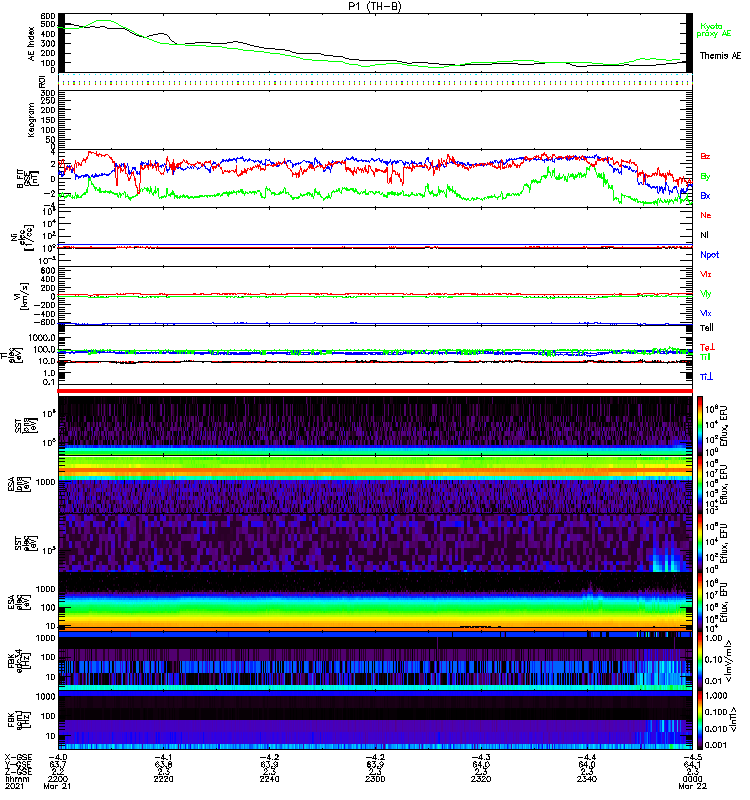750x800 pixels.
Task: Click the "X-GSE" ephemeris row label
Action: (18, 757)
